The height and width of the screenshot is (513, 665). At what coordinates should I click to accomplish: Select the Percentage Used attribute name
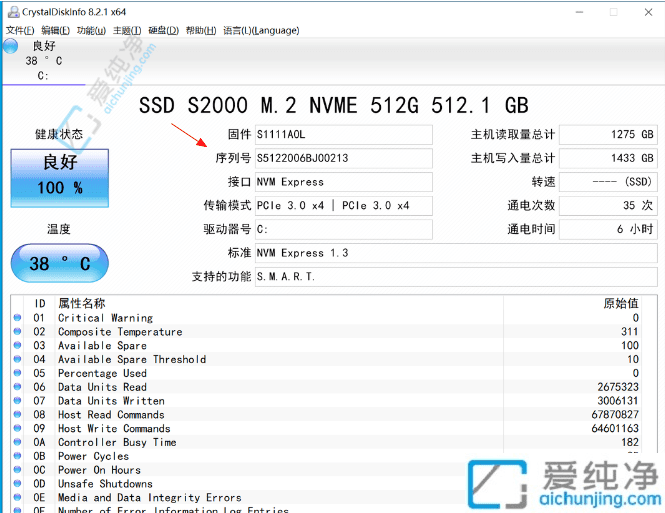click(102, 374)
